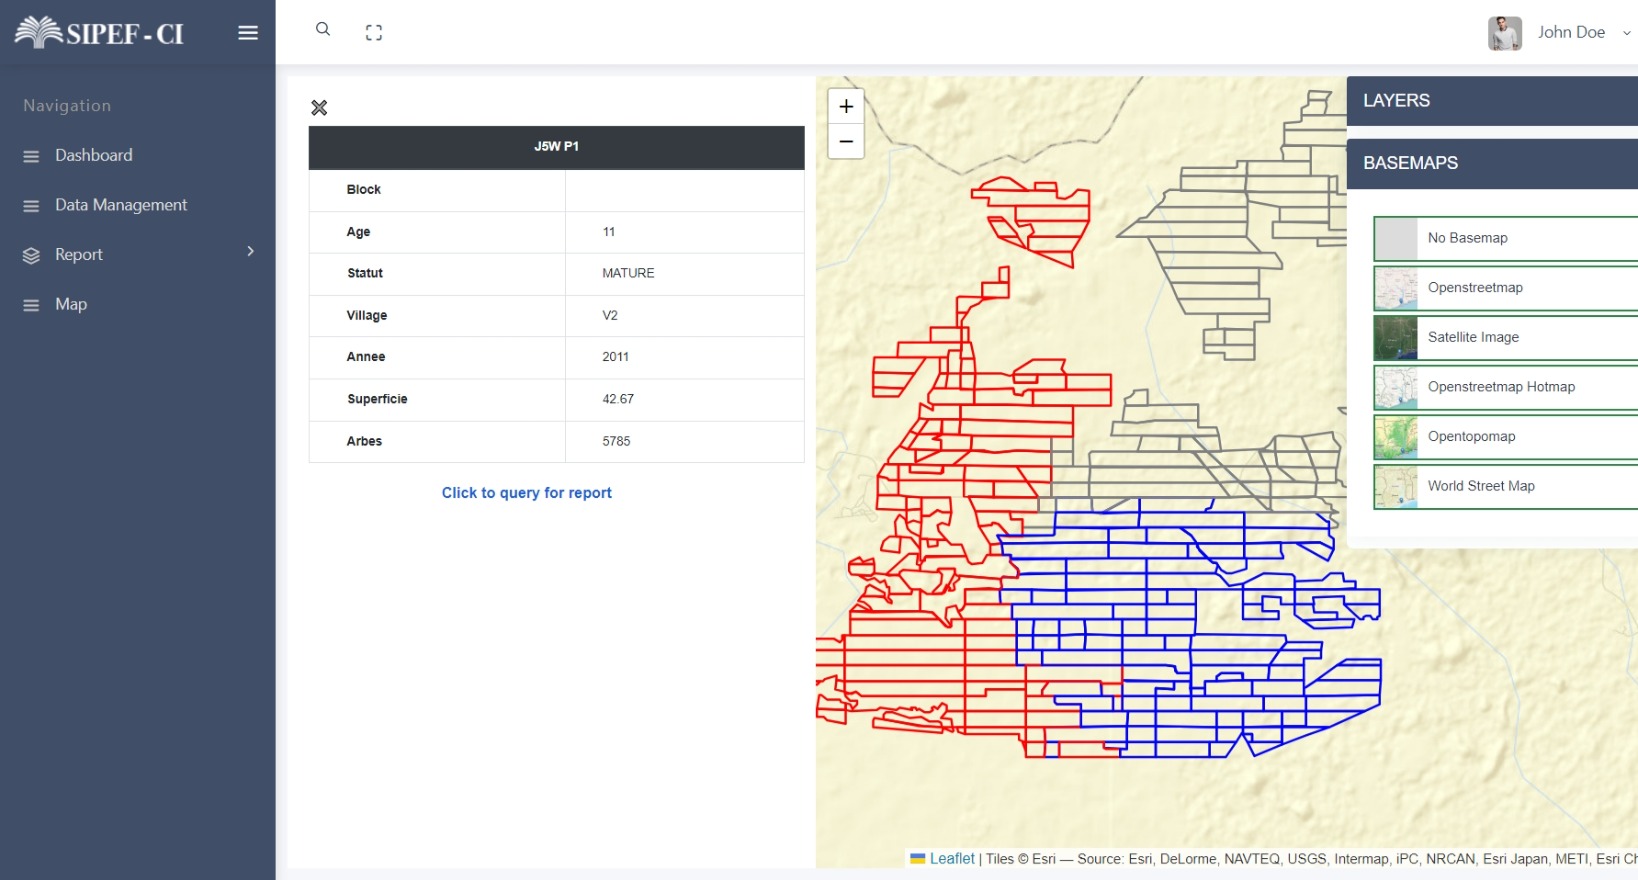Click 'Click to query for report' link

527,493
